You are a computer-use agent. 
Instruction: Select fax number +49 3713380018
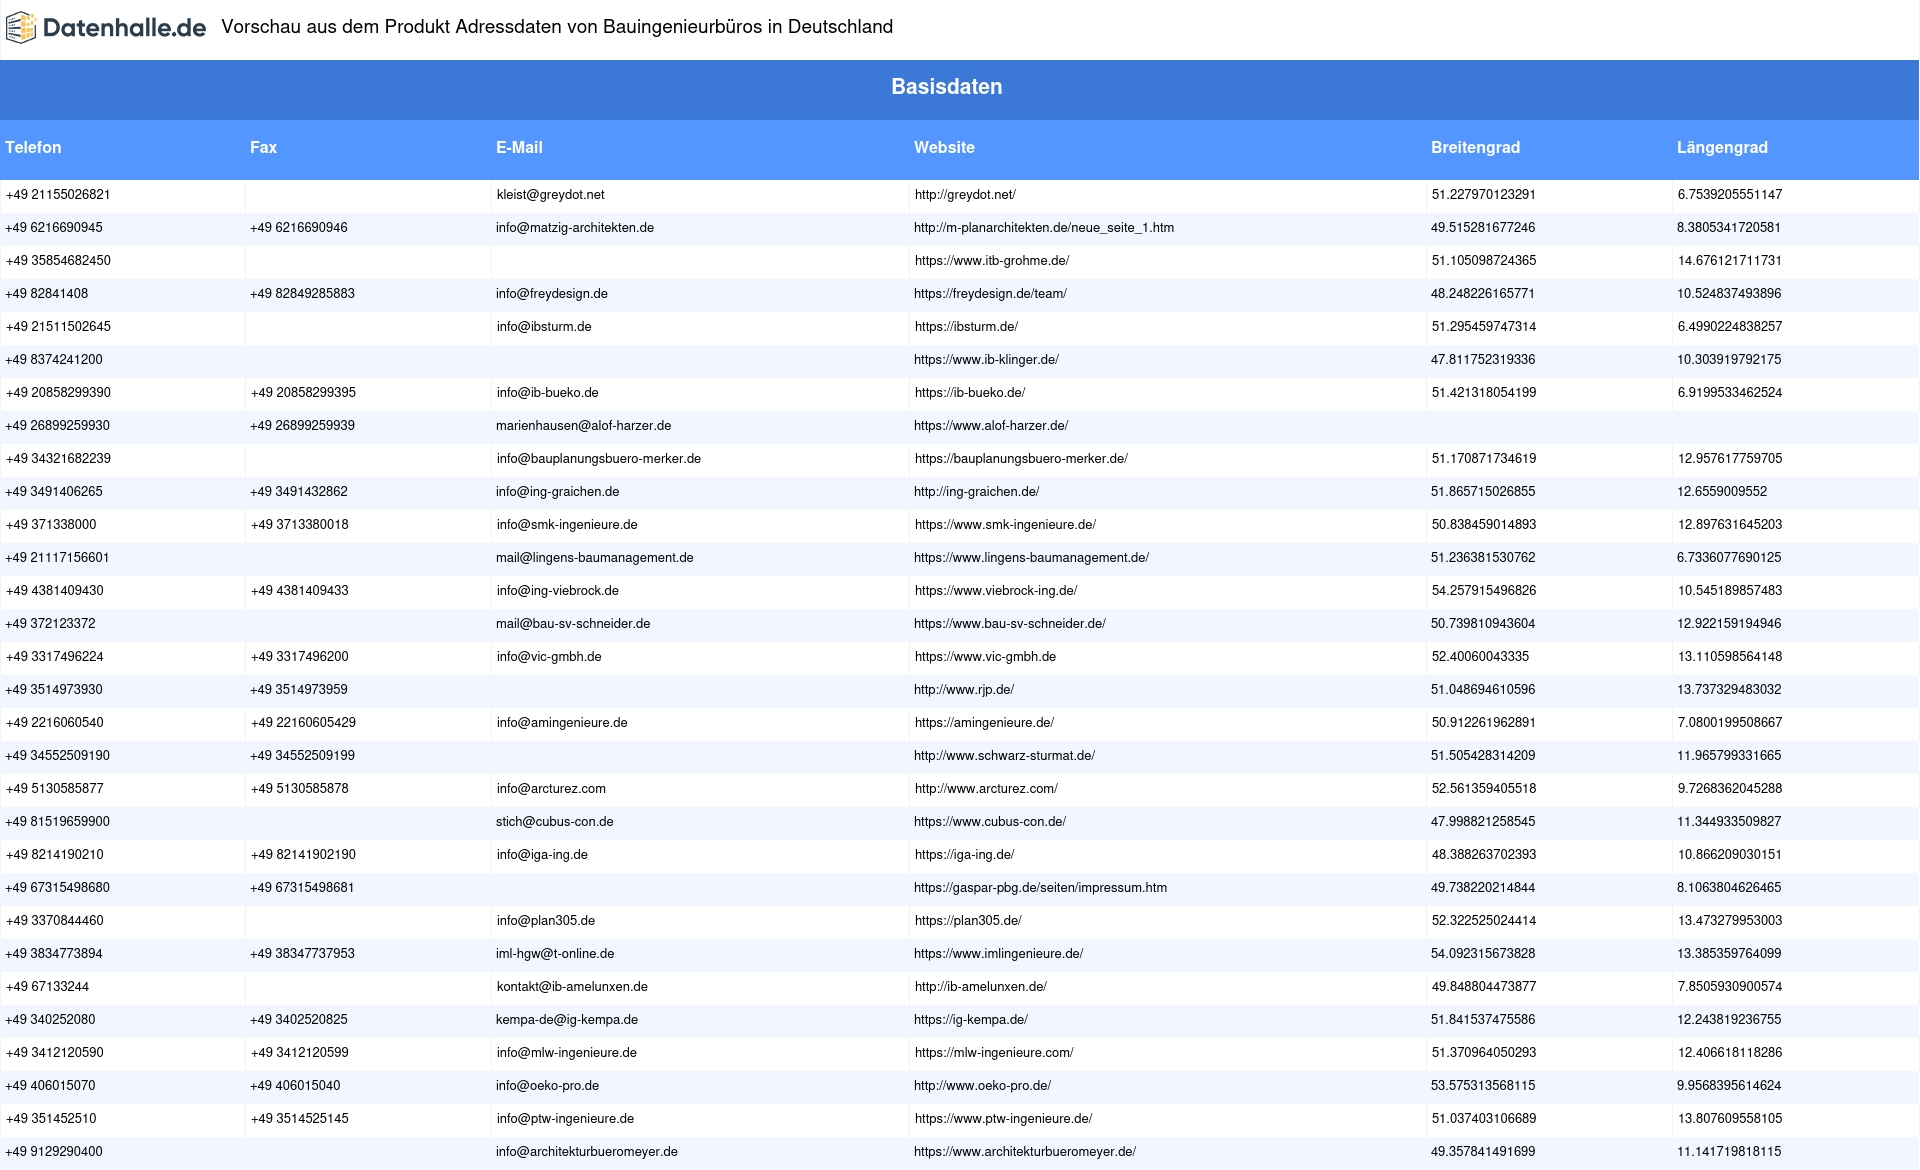pyautogui.click(x=300, y=525)
